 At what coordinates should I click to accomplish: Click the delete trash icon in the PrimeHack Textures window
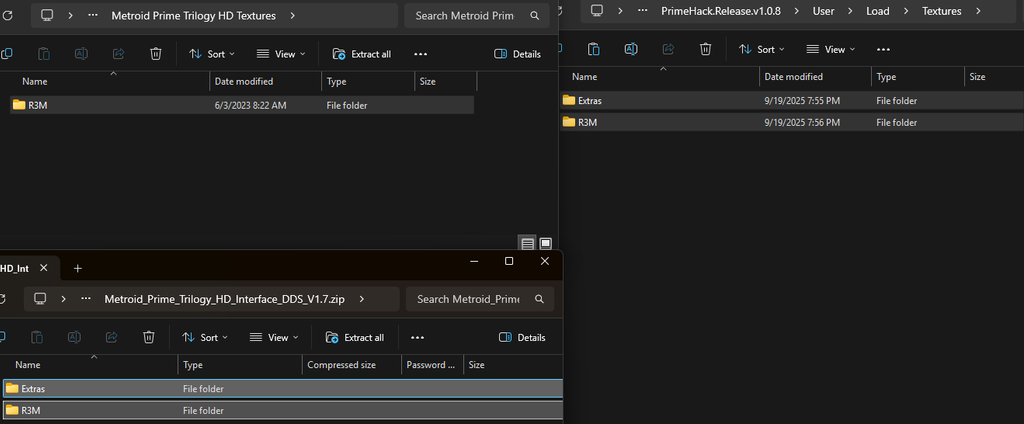point(705,49)
